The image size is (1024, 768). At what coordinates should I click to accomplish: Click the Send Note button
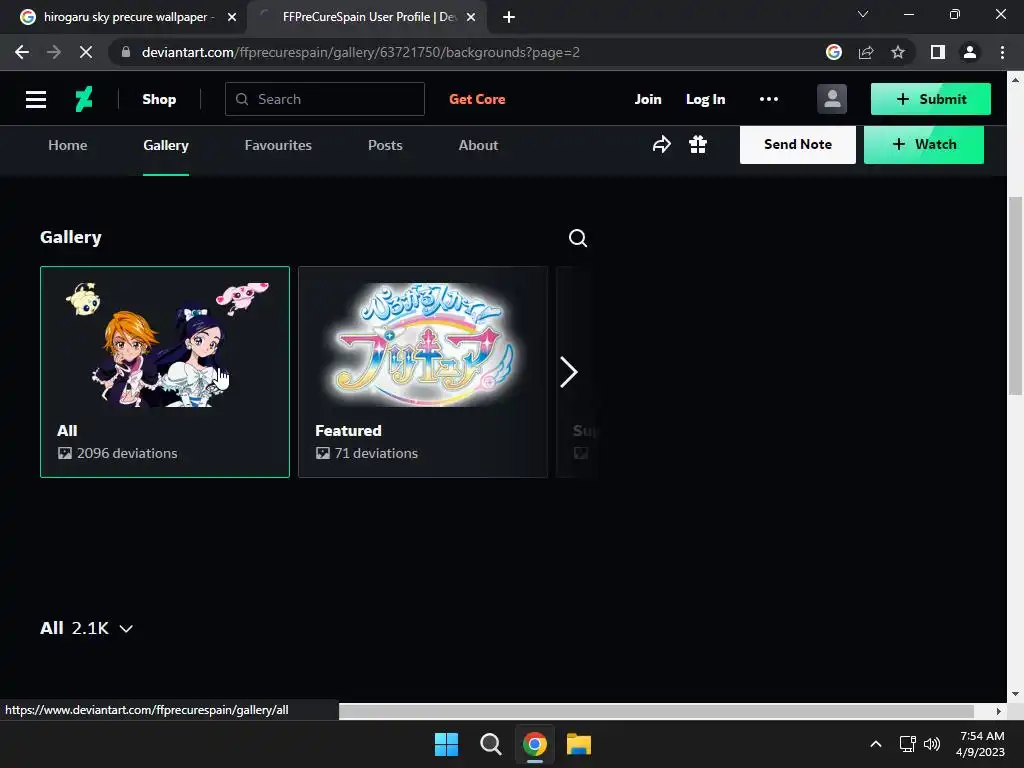pos(797,144)
